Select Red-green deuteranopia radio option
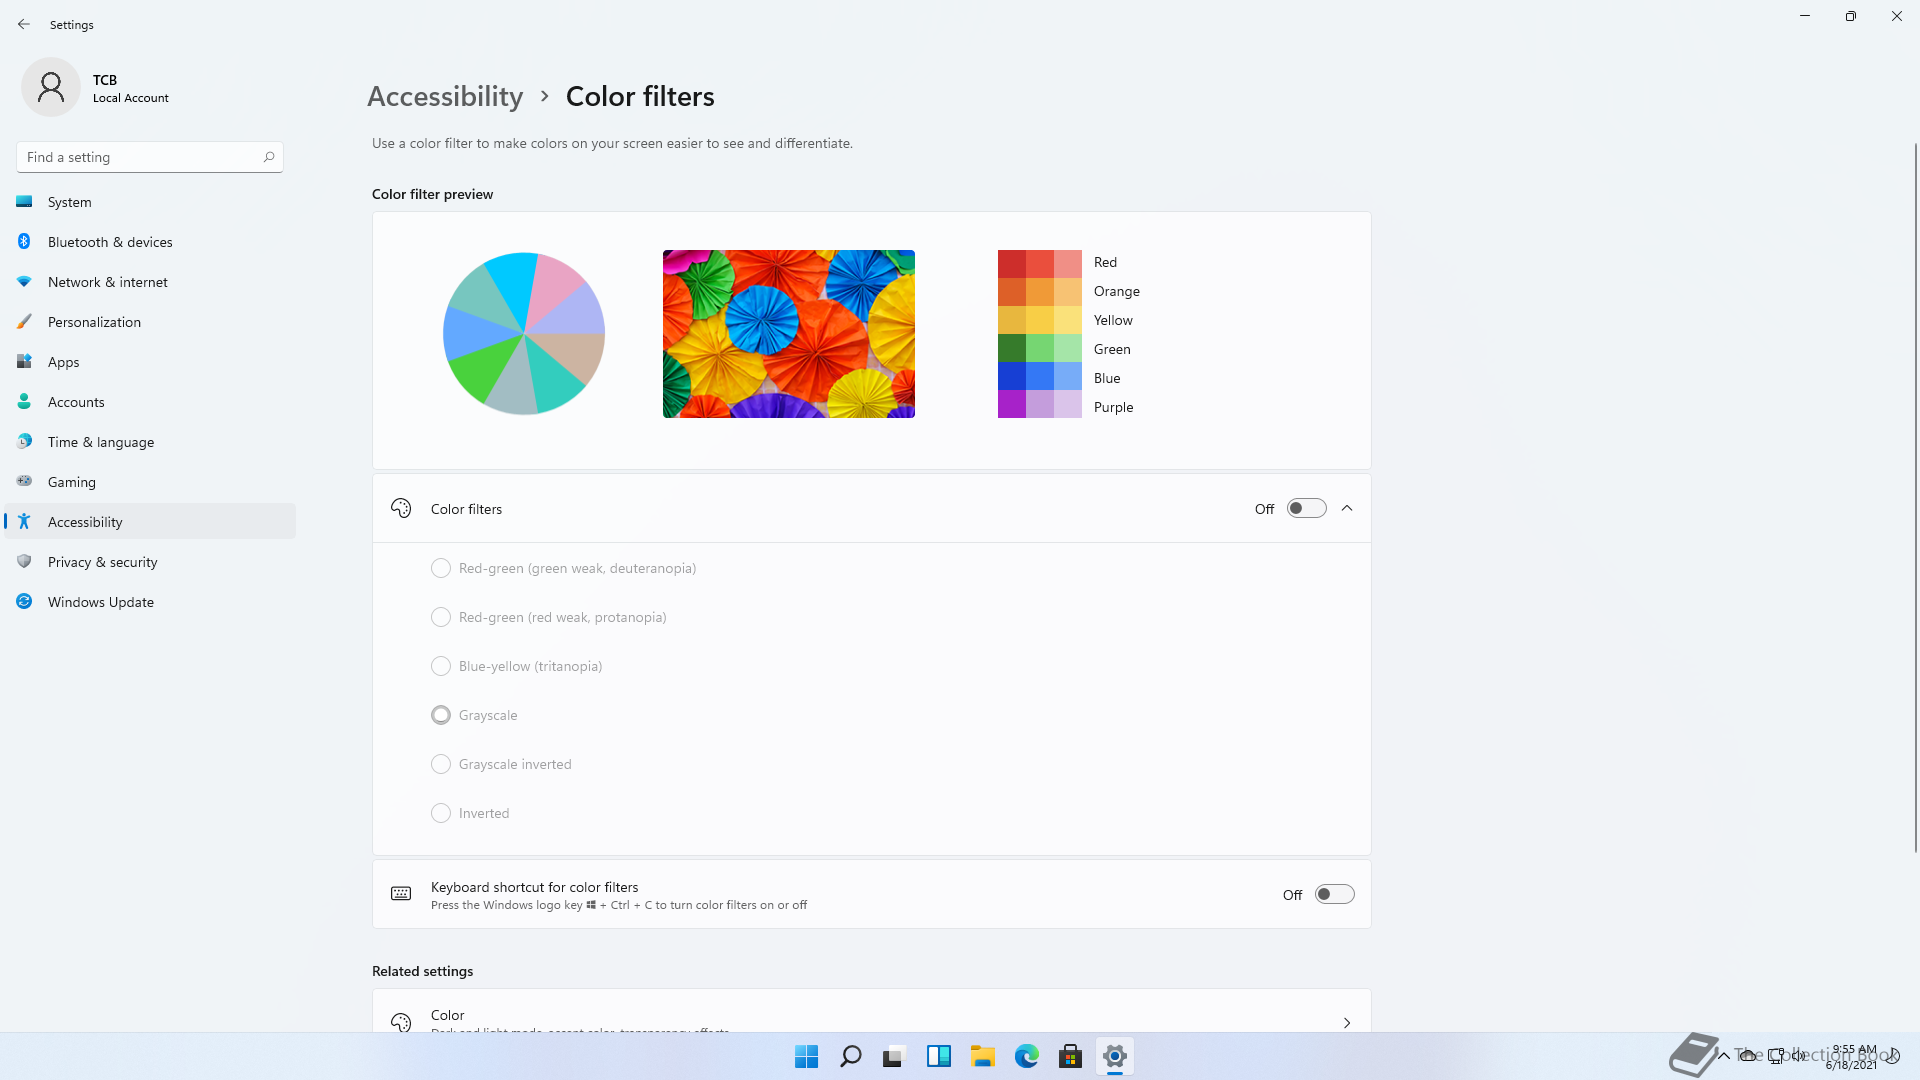The height and width of the screenshot is (1080, 1920). pyautogui.click(x=441, y=568)
